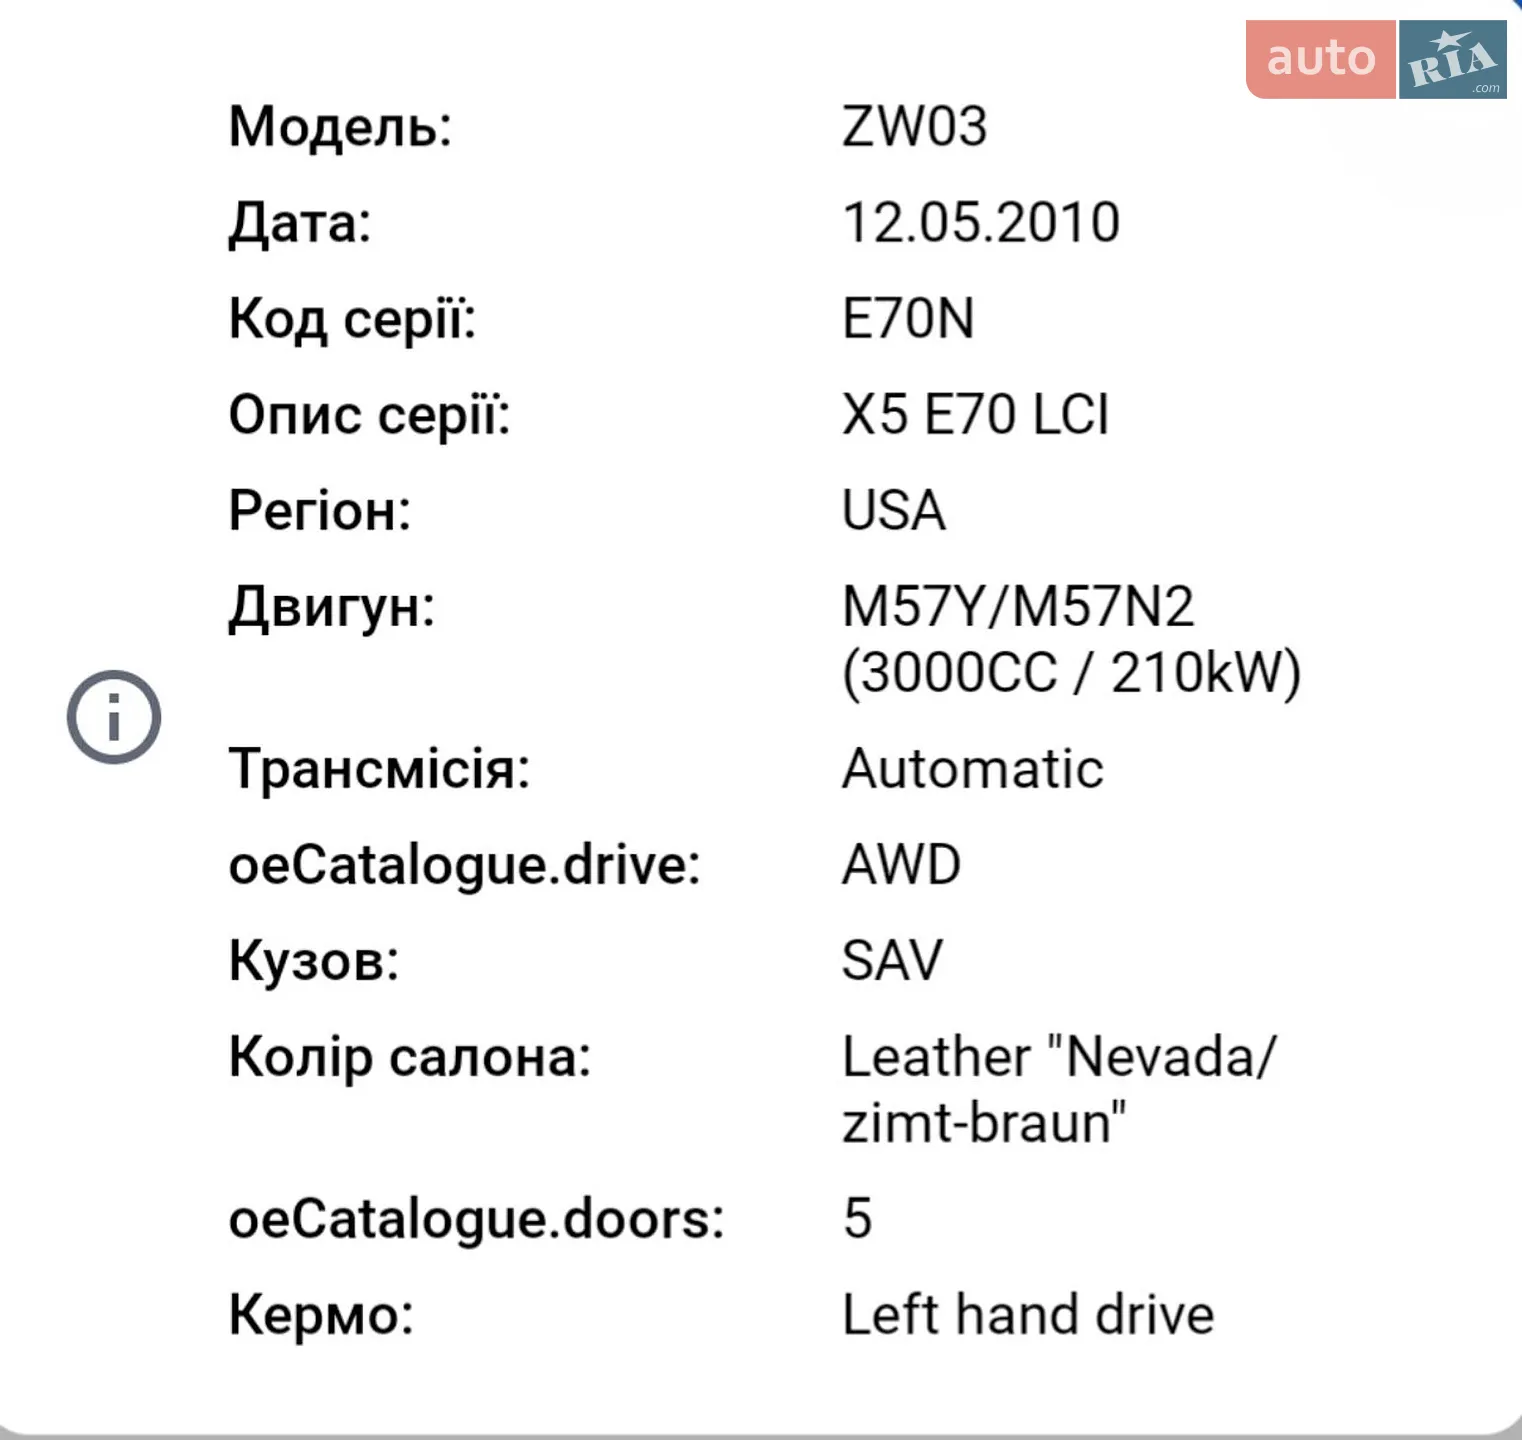Screen dimensions: 1522x1440
Task: Click the Трансмісія label
Action: tap(379, 769)
